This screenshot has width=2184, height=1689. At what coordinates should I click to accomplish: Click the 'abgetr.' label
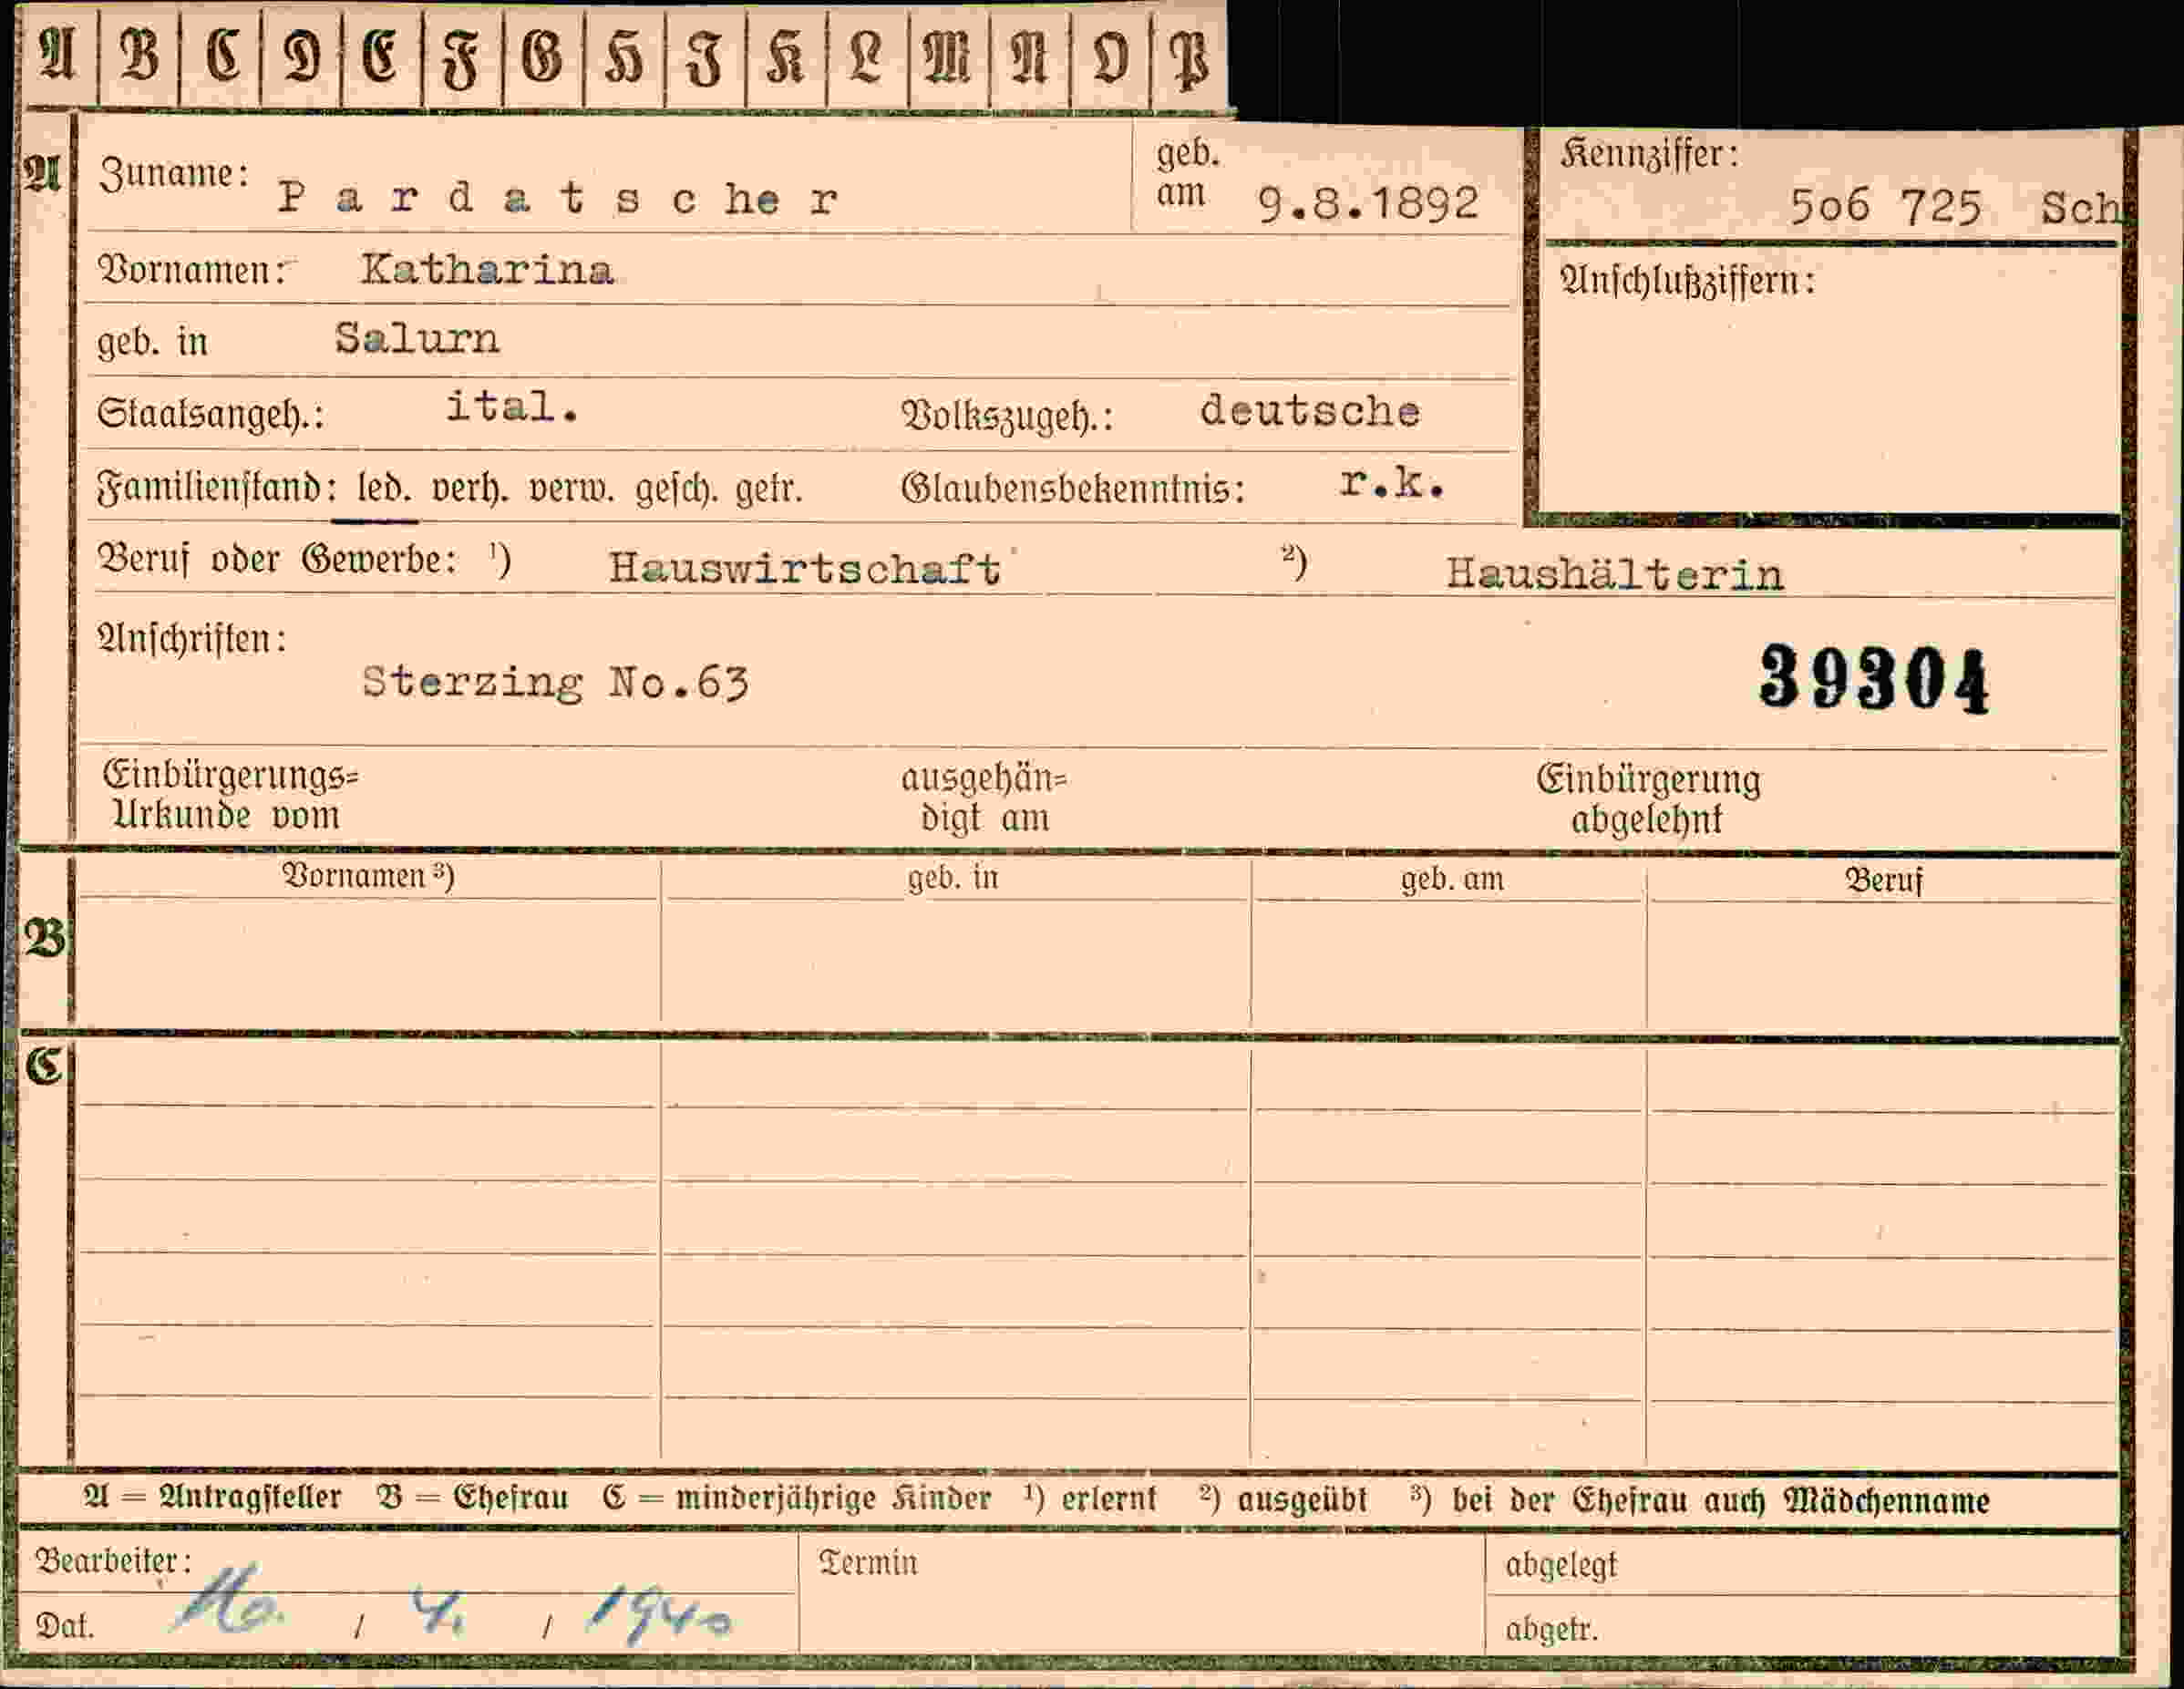click(1552, 1630)
